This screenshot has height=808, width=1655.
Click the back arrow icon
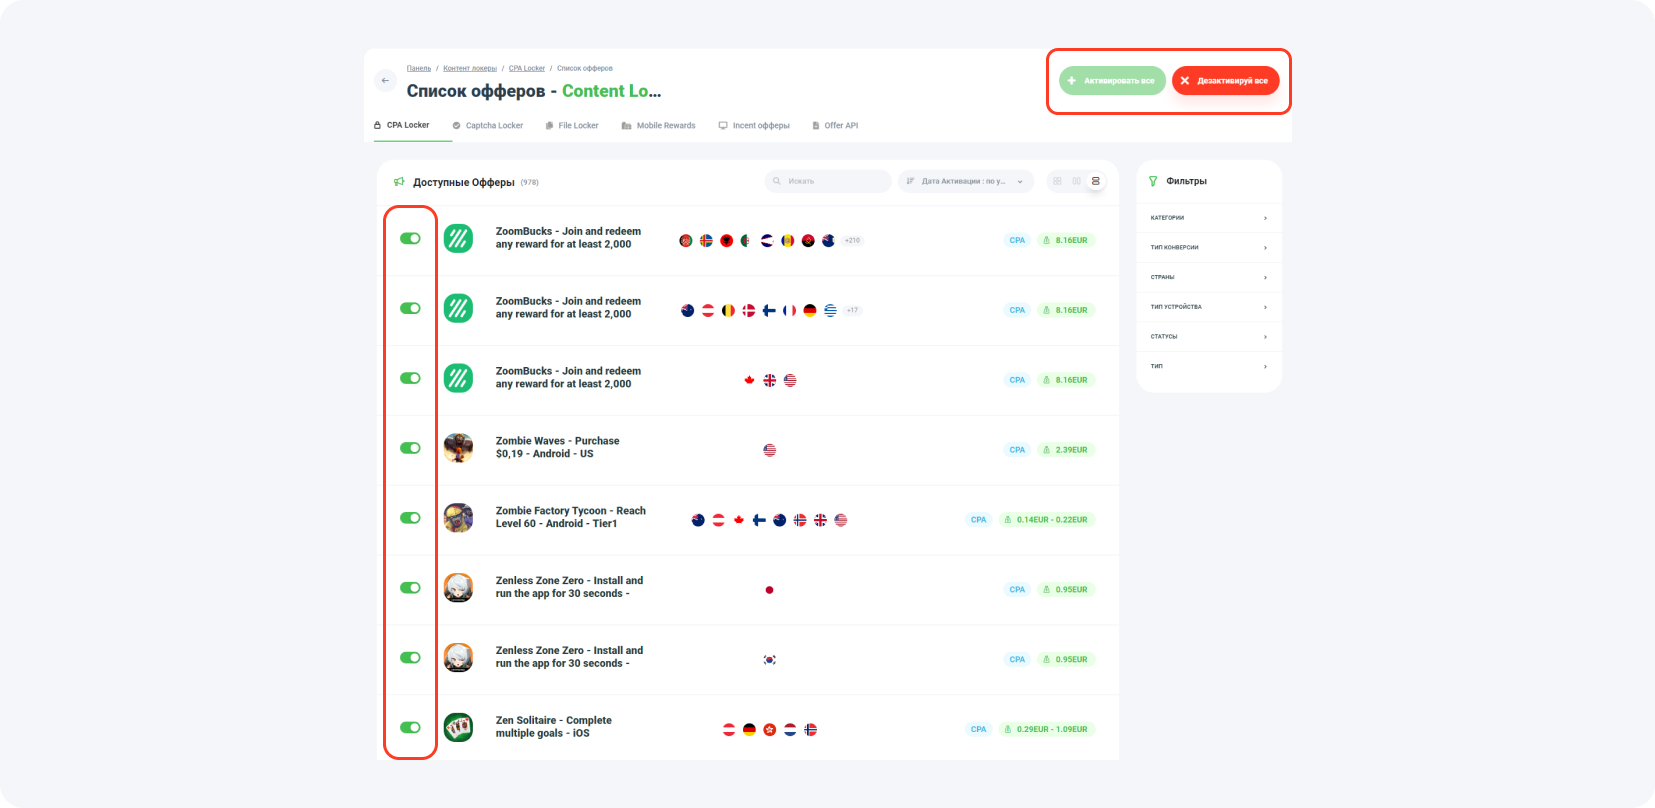point(385,81)
